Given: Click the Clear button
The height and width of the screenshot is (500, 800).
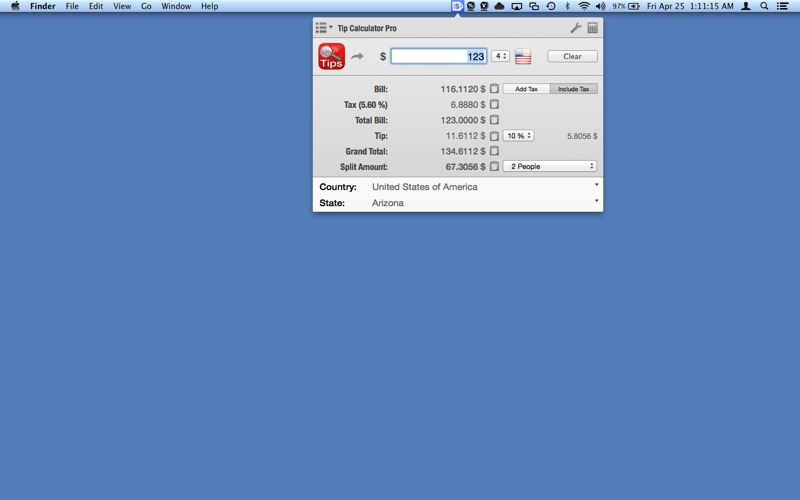Looking at the screenshot, I should (572, 56).
